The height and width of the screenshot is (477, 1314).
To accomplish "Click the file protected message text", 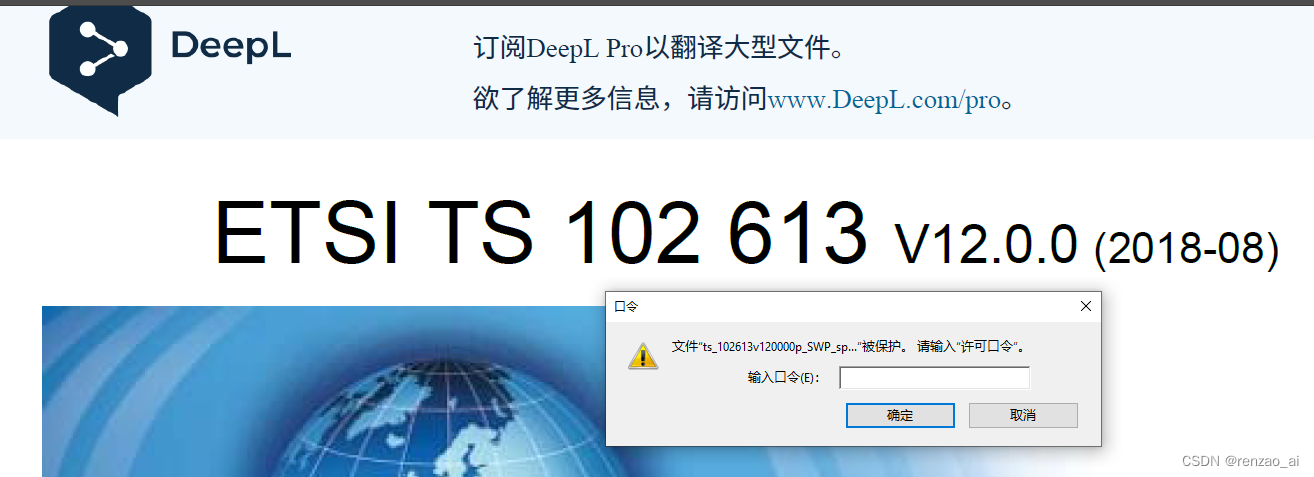I will pyautogui.click(x=852, y=347).
